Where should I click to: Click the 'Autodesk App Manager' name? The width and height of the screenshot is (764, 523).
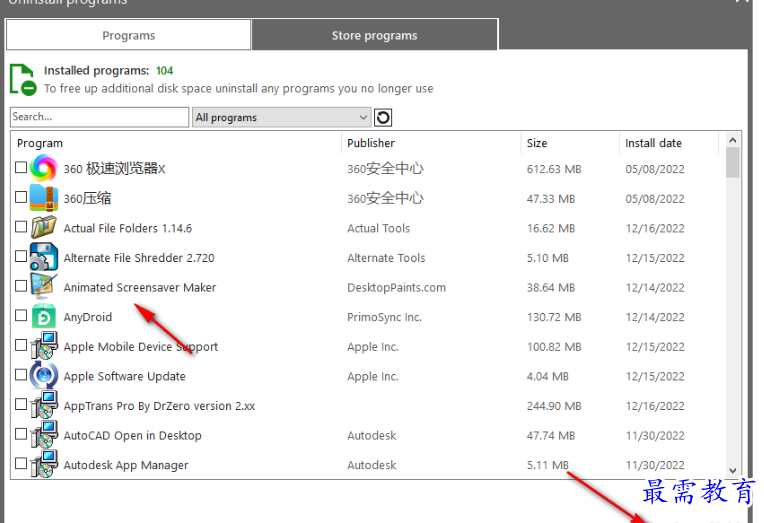pyautogui.click(x=126, y=465)
